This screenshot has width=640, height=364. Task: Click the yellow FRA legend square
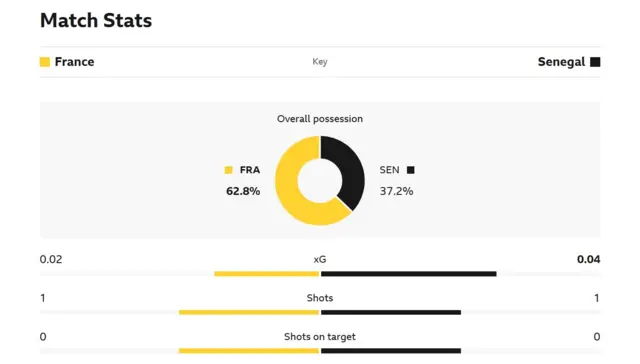pos(229,170)
